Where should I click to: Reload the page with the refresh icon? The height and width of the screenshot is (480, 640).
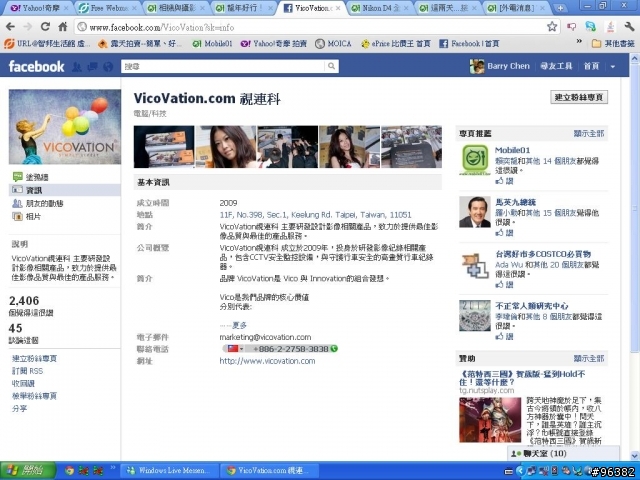coord(45,27)
